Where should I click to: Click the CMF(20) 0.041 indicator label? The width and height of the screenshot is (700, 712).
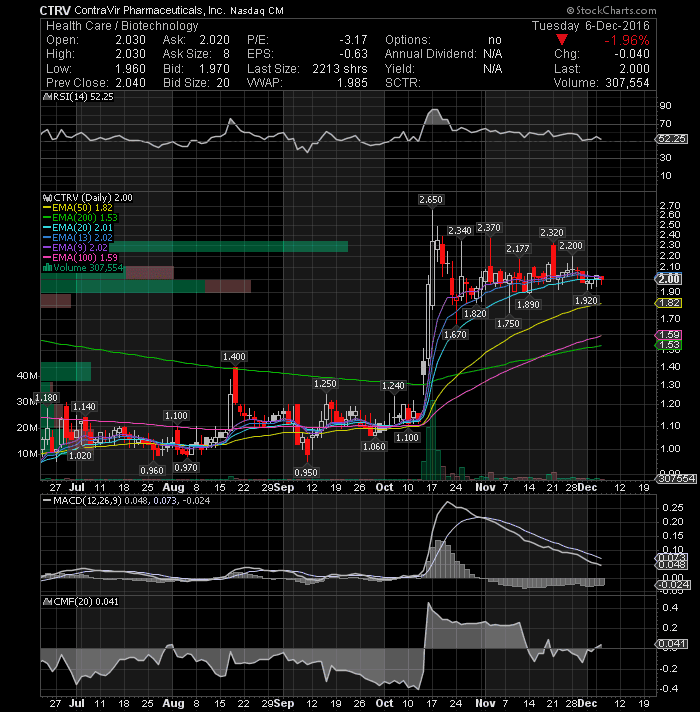tap(80, 602)
